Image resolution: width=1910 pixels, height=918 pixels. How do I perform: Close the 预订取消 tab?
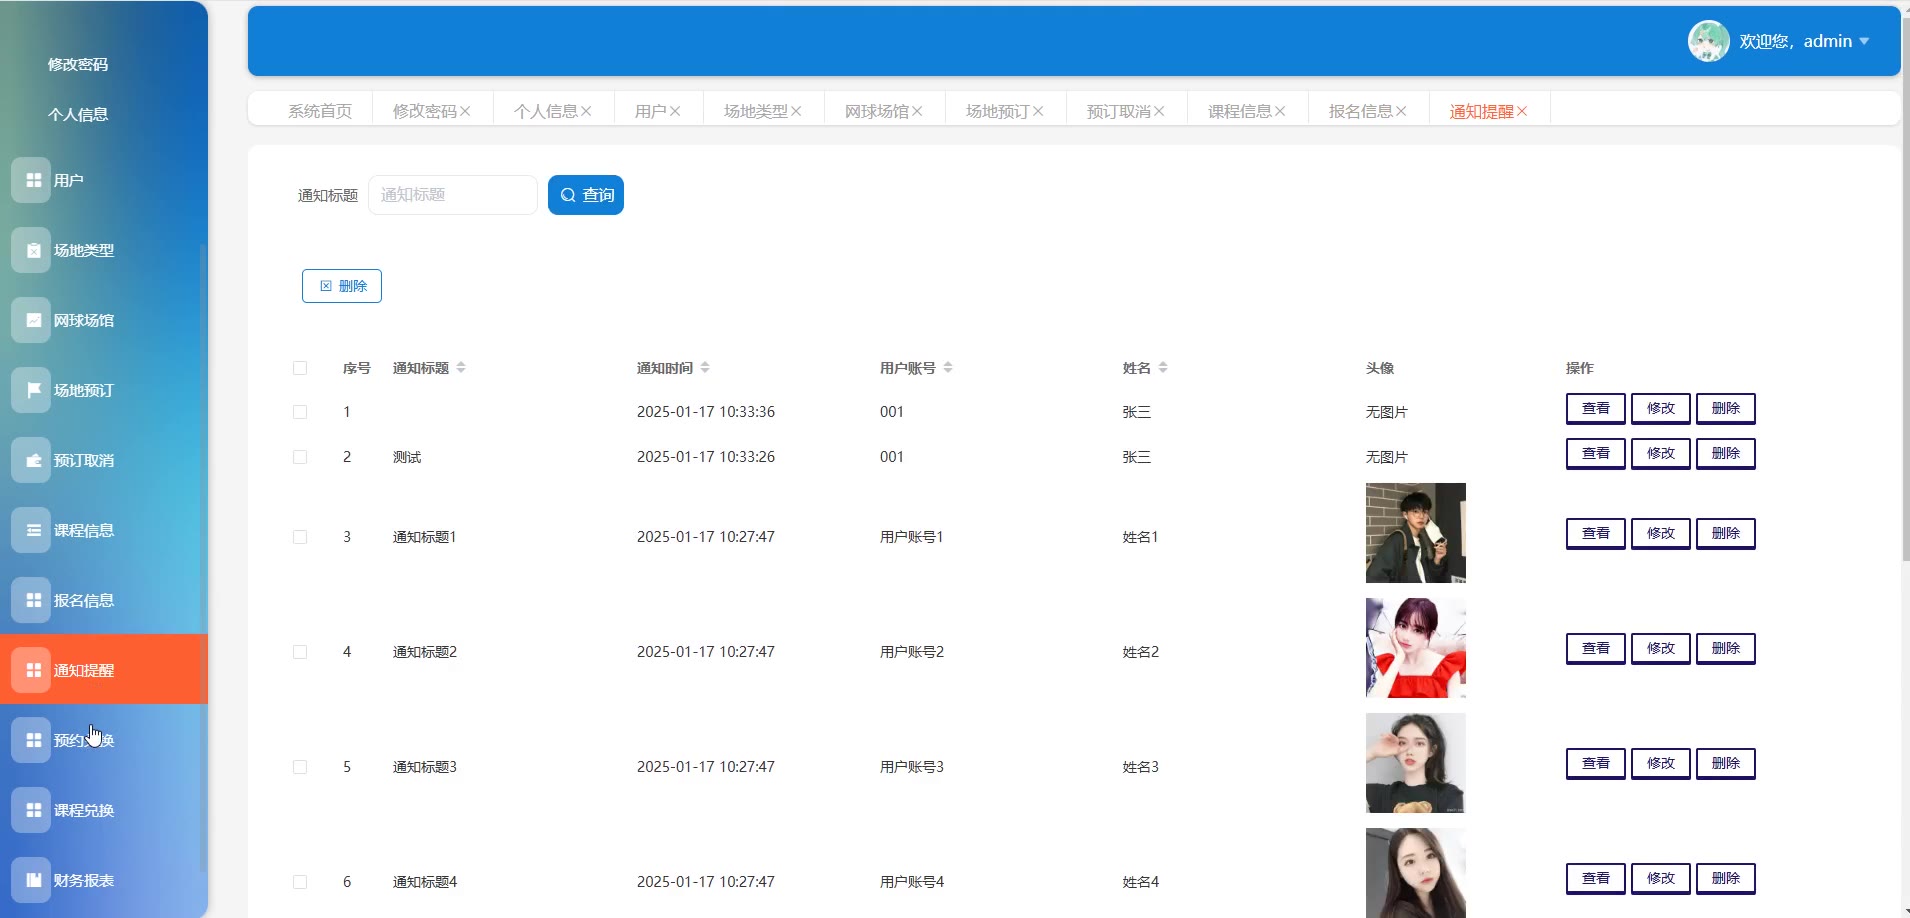point(1159,111)
